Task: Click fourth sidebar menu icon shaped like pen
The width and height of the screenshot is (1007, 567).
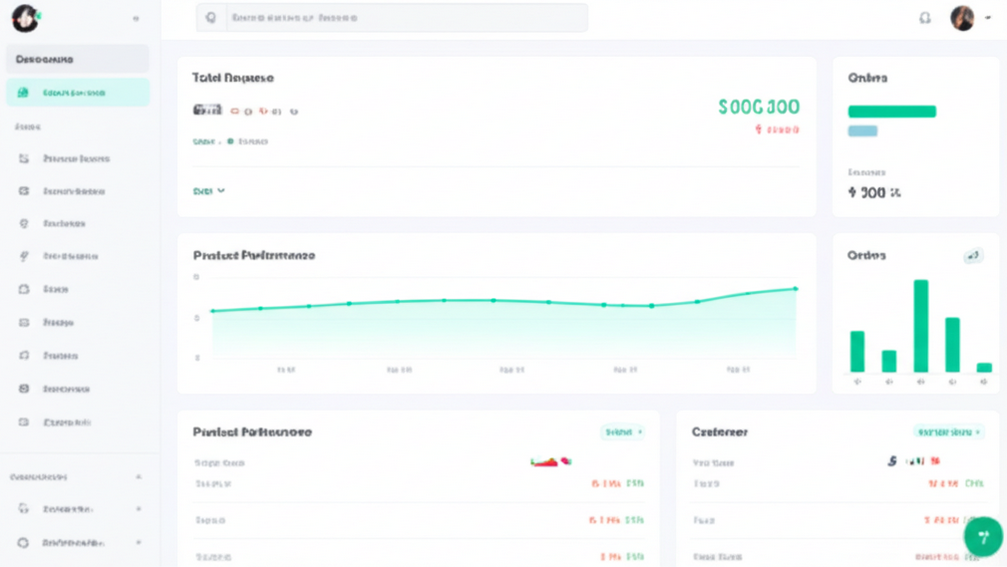Action: click(x=24, y=256)
